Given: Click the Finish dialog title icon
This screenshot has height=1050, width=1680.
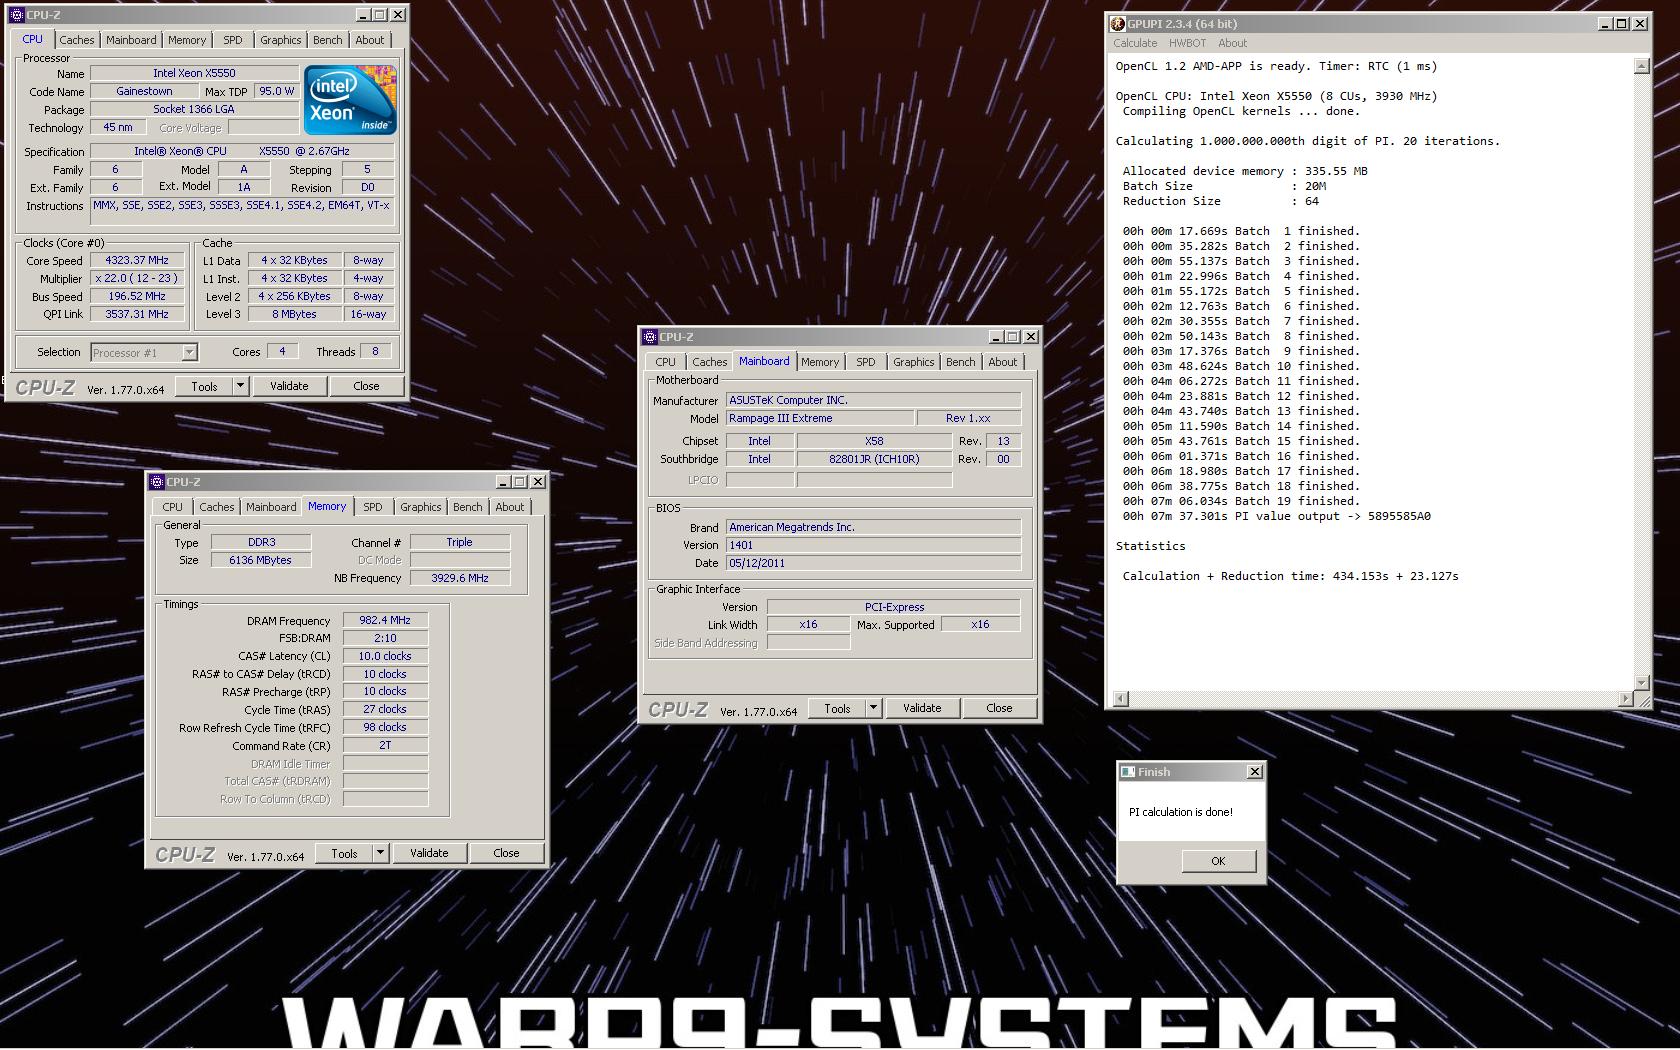Looking at the screenshot, I should [x=1128, y=772].
